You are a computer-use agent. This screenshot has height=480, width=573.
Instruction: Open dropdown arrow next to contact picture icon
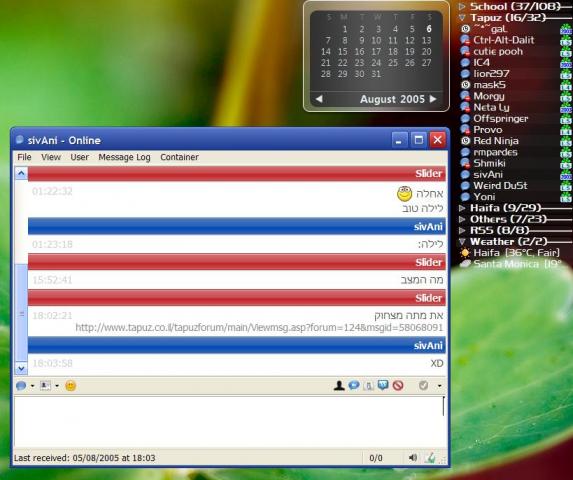tap(57, 386)
